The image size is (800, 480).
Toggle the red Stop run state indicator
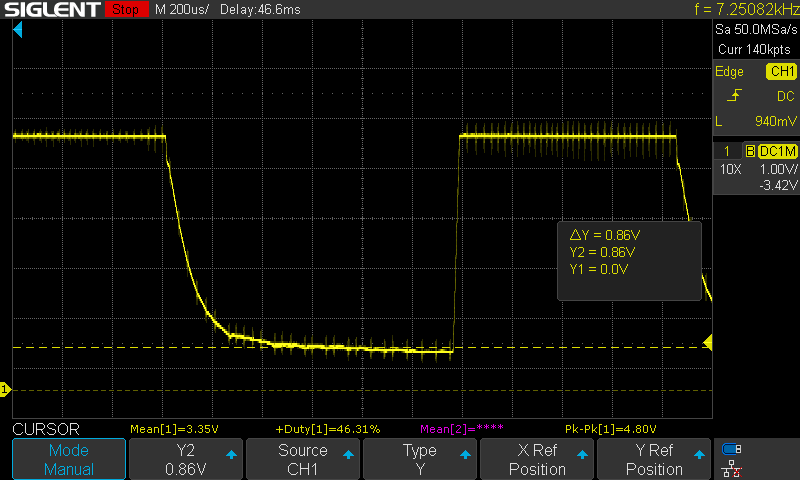(124, 10)
